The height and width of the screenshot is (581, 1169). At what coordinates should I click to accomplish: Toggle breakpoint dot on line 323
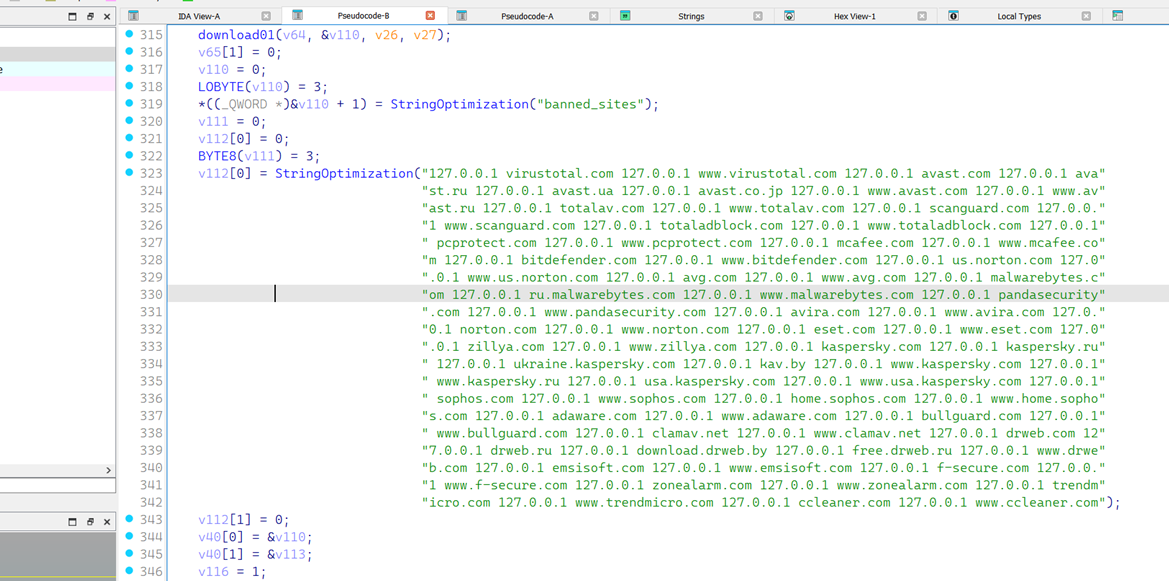coord(129,173)
